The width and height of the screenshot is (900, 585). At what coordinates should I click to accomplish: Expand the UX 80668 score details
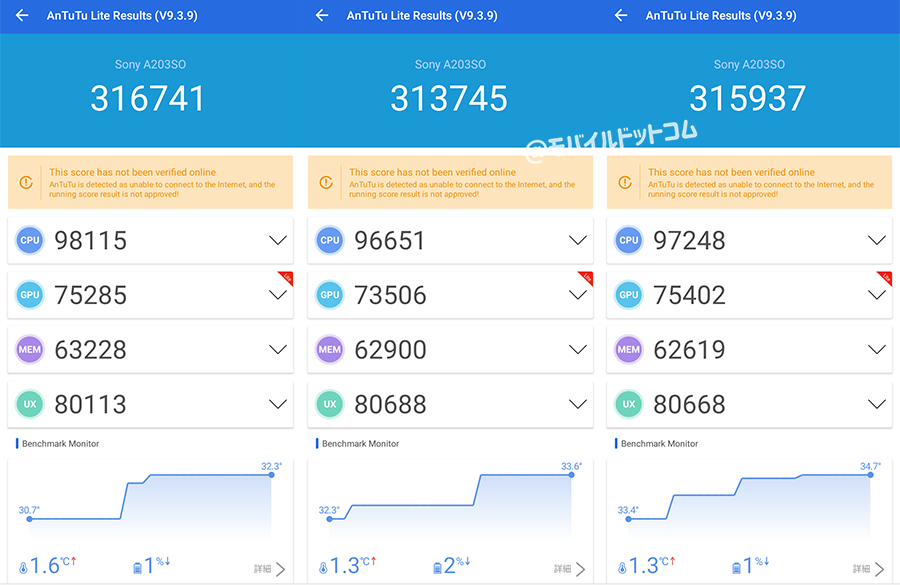click(x=877, y=404)
